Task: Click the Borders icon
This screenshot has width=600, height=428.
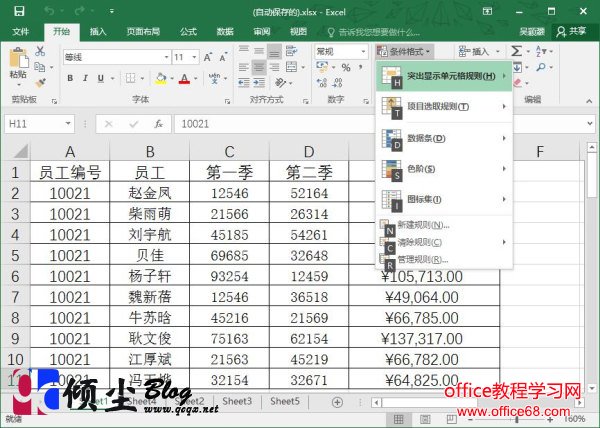Action: click(130, 78)
